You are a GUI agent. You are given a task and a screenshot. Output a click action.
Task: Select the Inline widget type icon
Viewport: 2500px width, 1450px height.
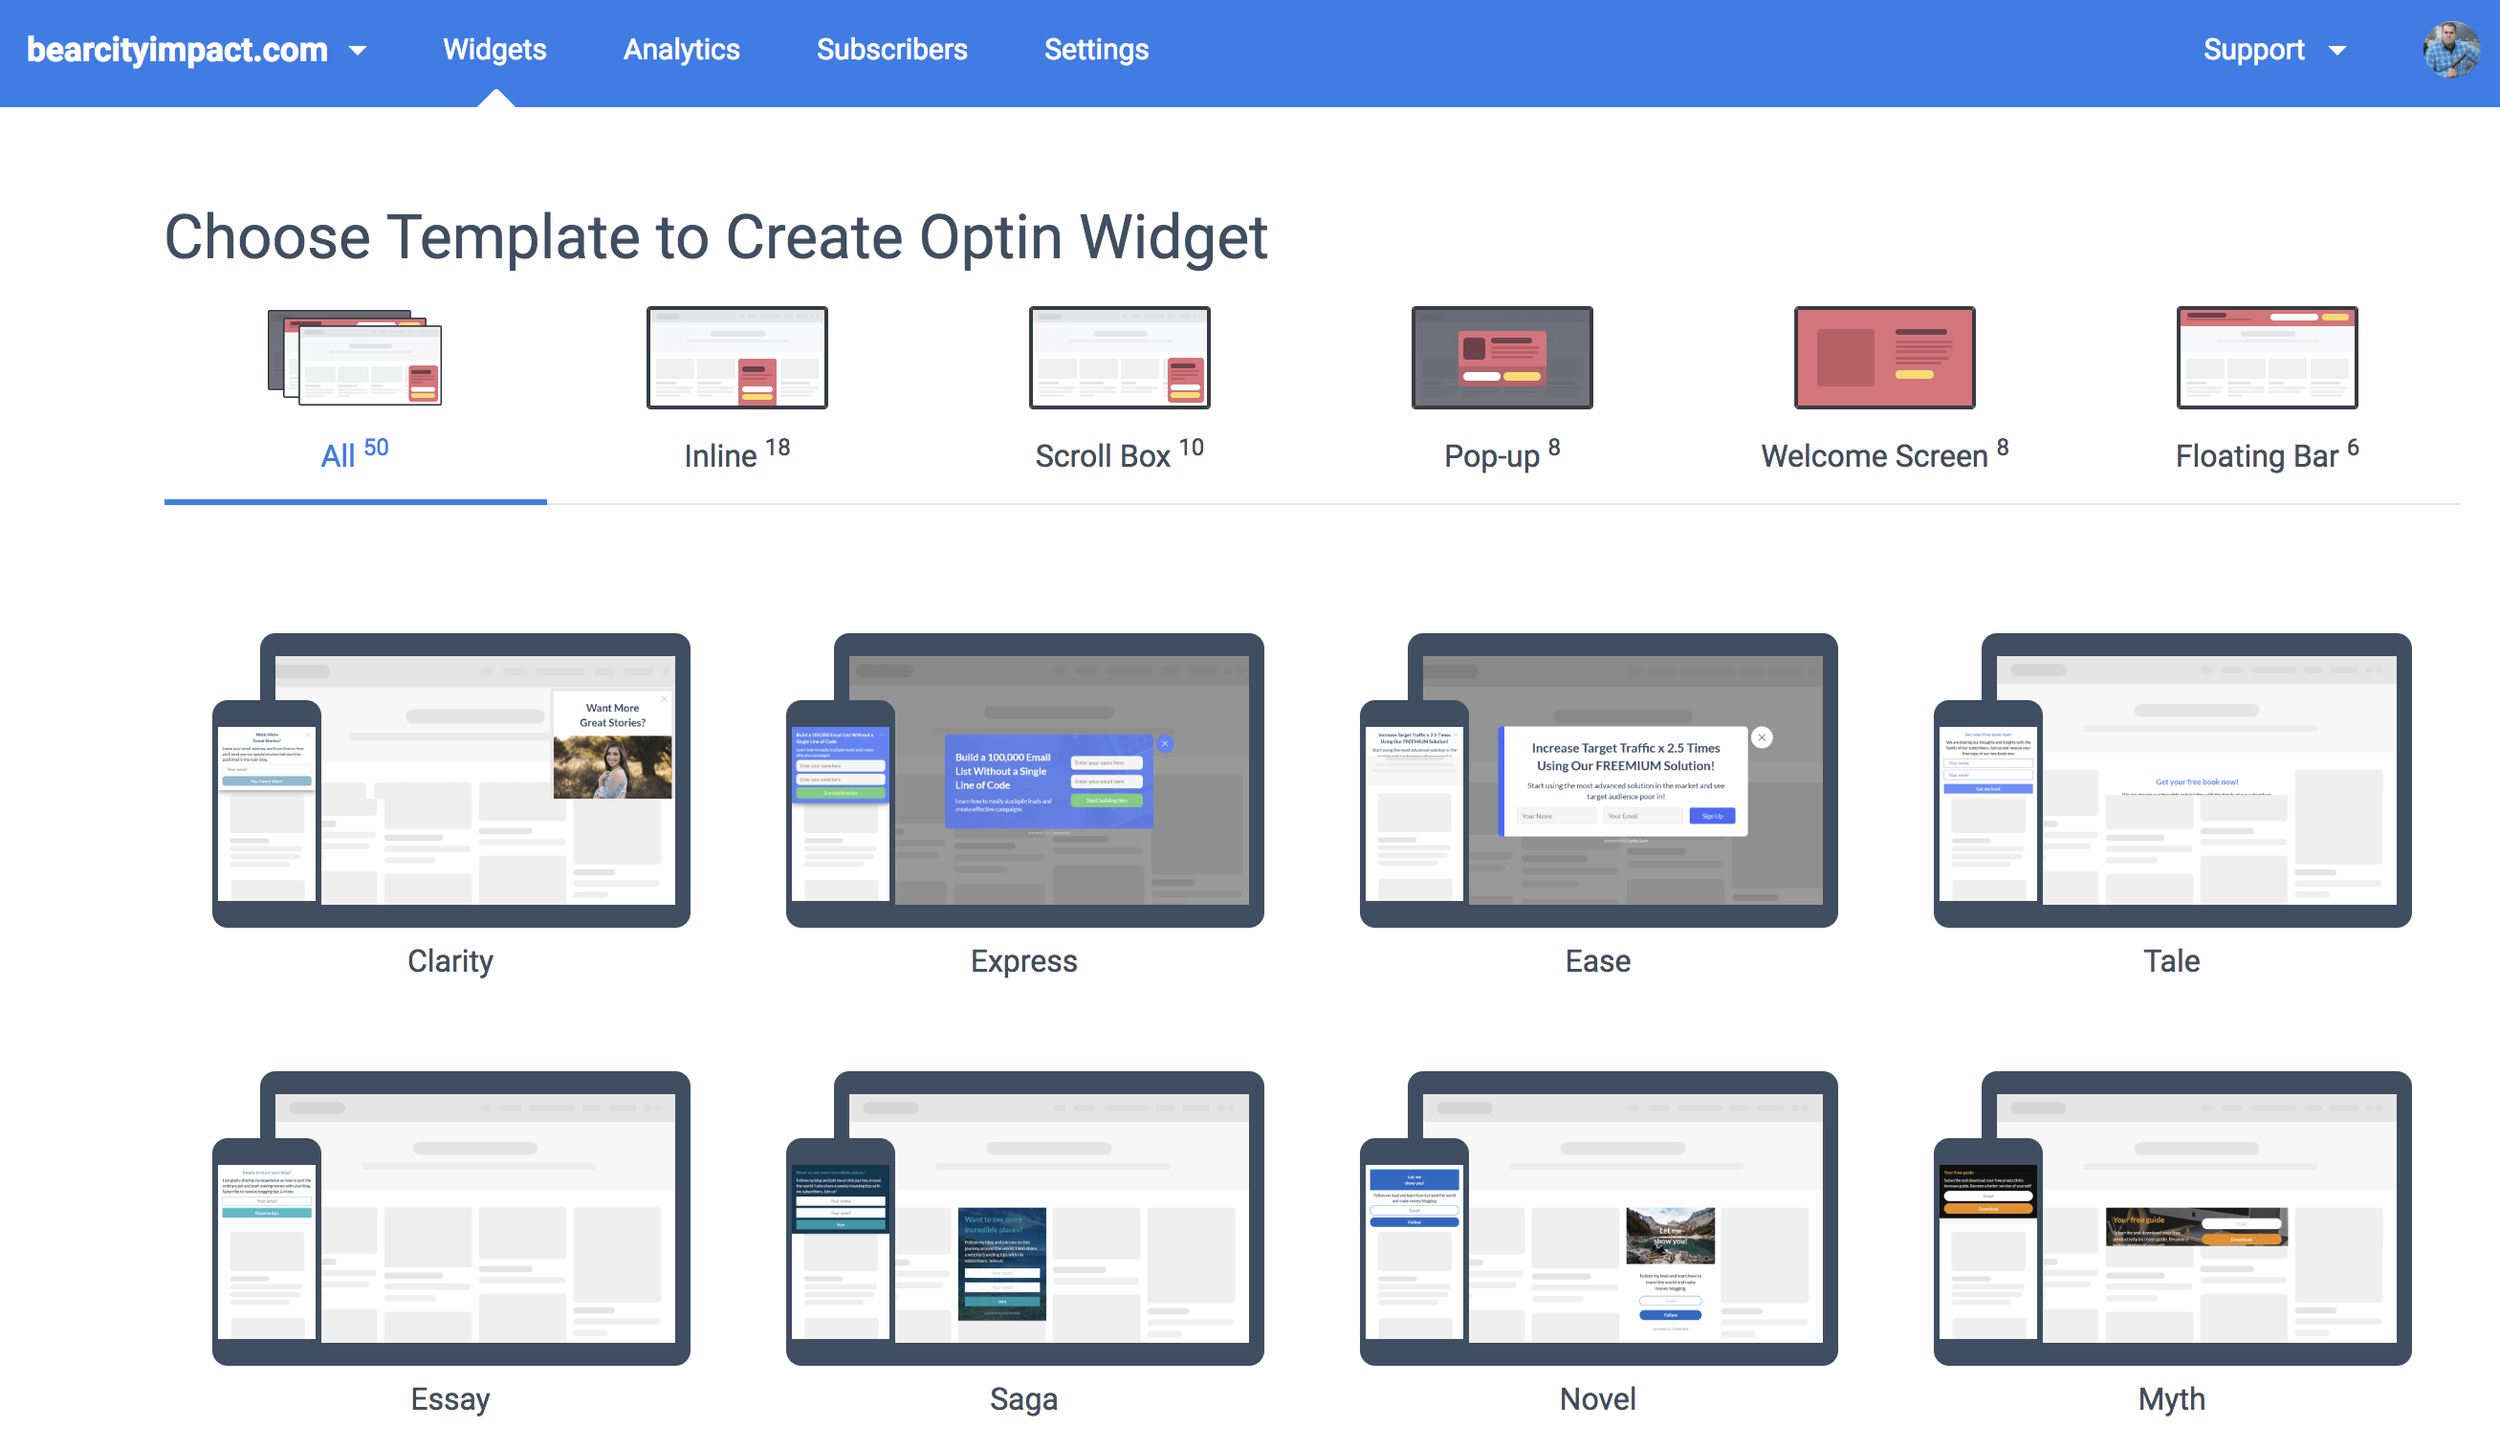click(x=737, y=357)
